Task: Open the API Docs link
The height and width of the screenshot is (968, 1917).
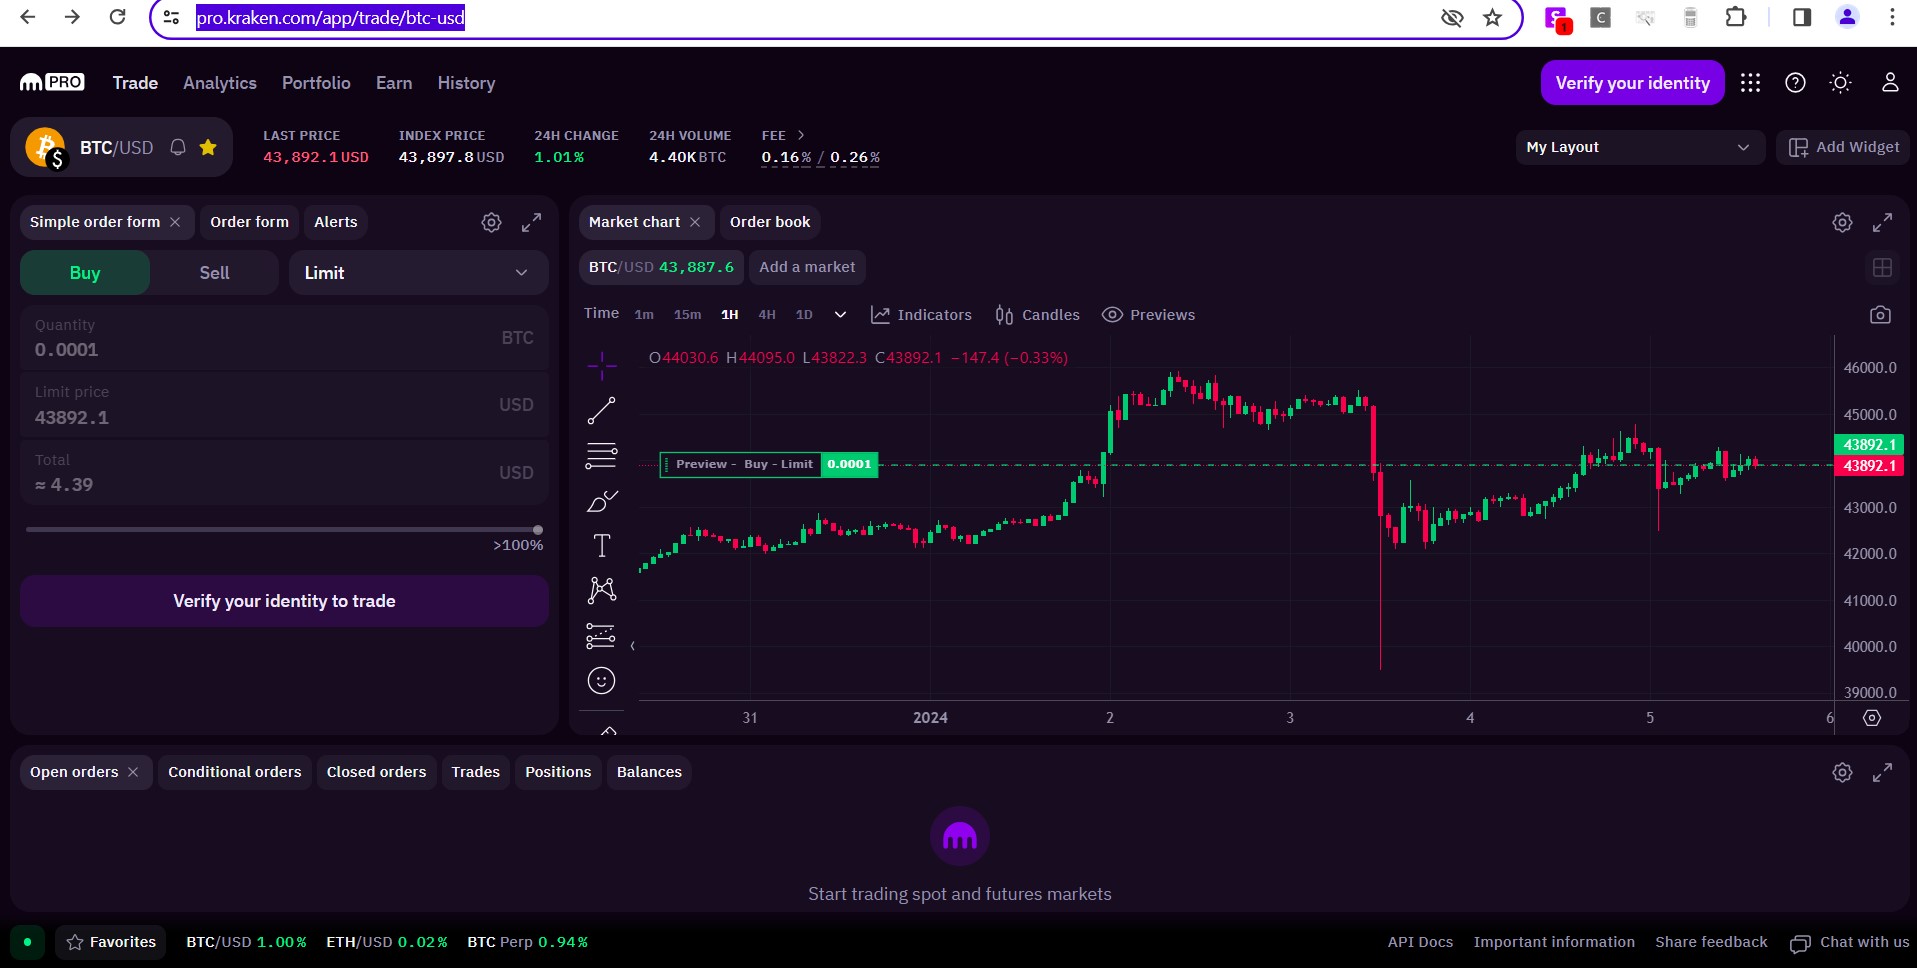Action: (x=1420, y=942)
